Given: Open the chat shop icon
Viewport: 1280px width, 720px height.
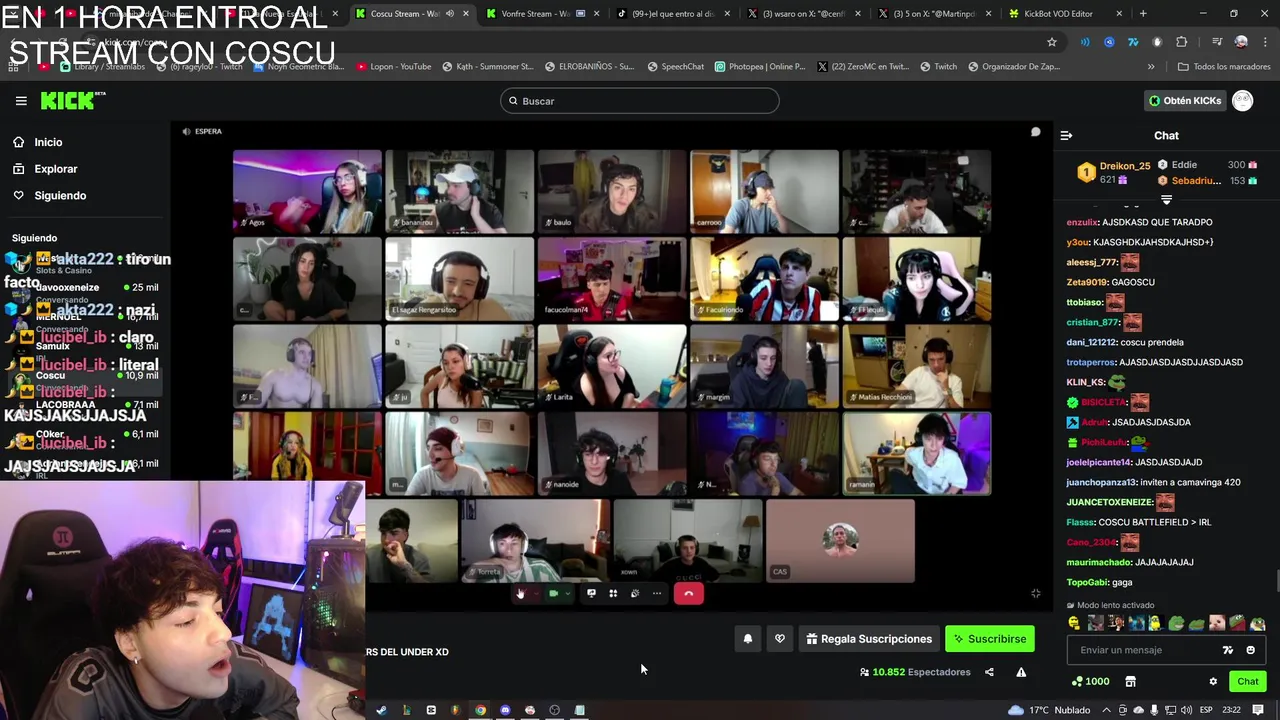Looking at the screenshot, I should click(x=1130, y=681).
